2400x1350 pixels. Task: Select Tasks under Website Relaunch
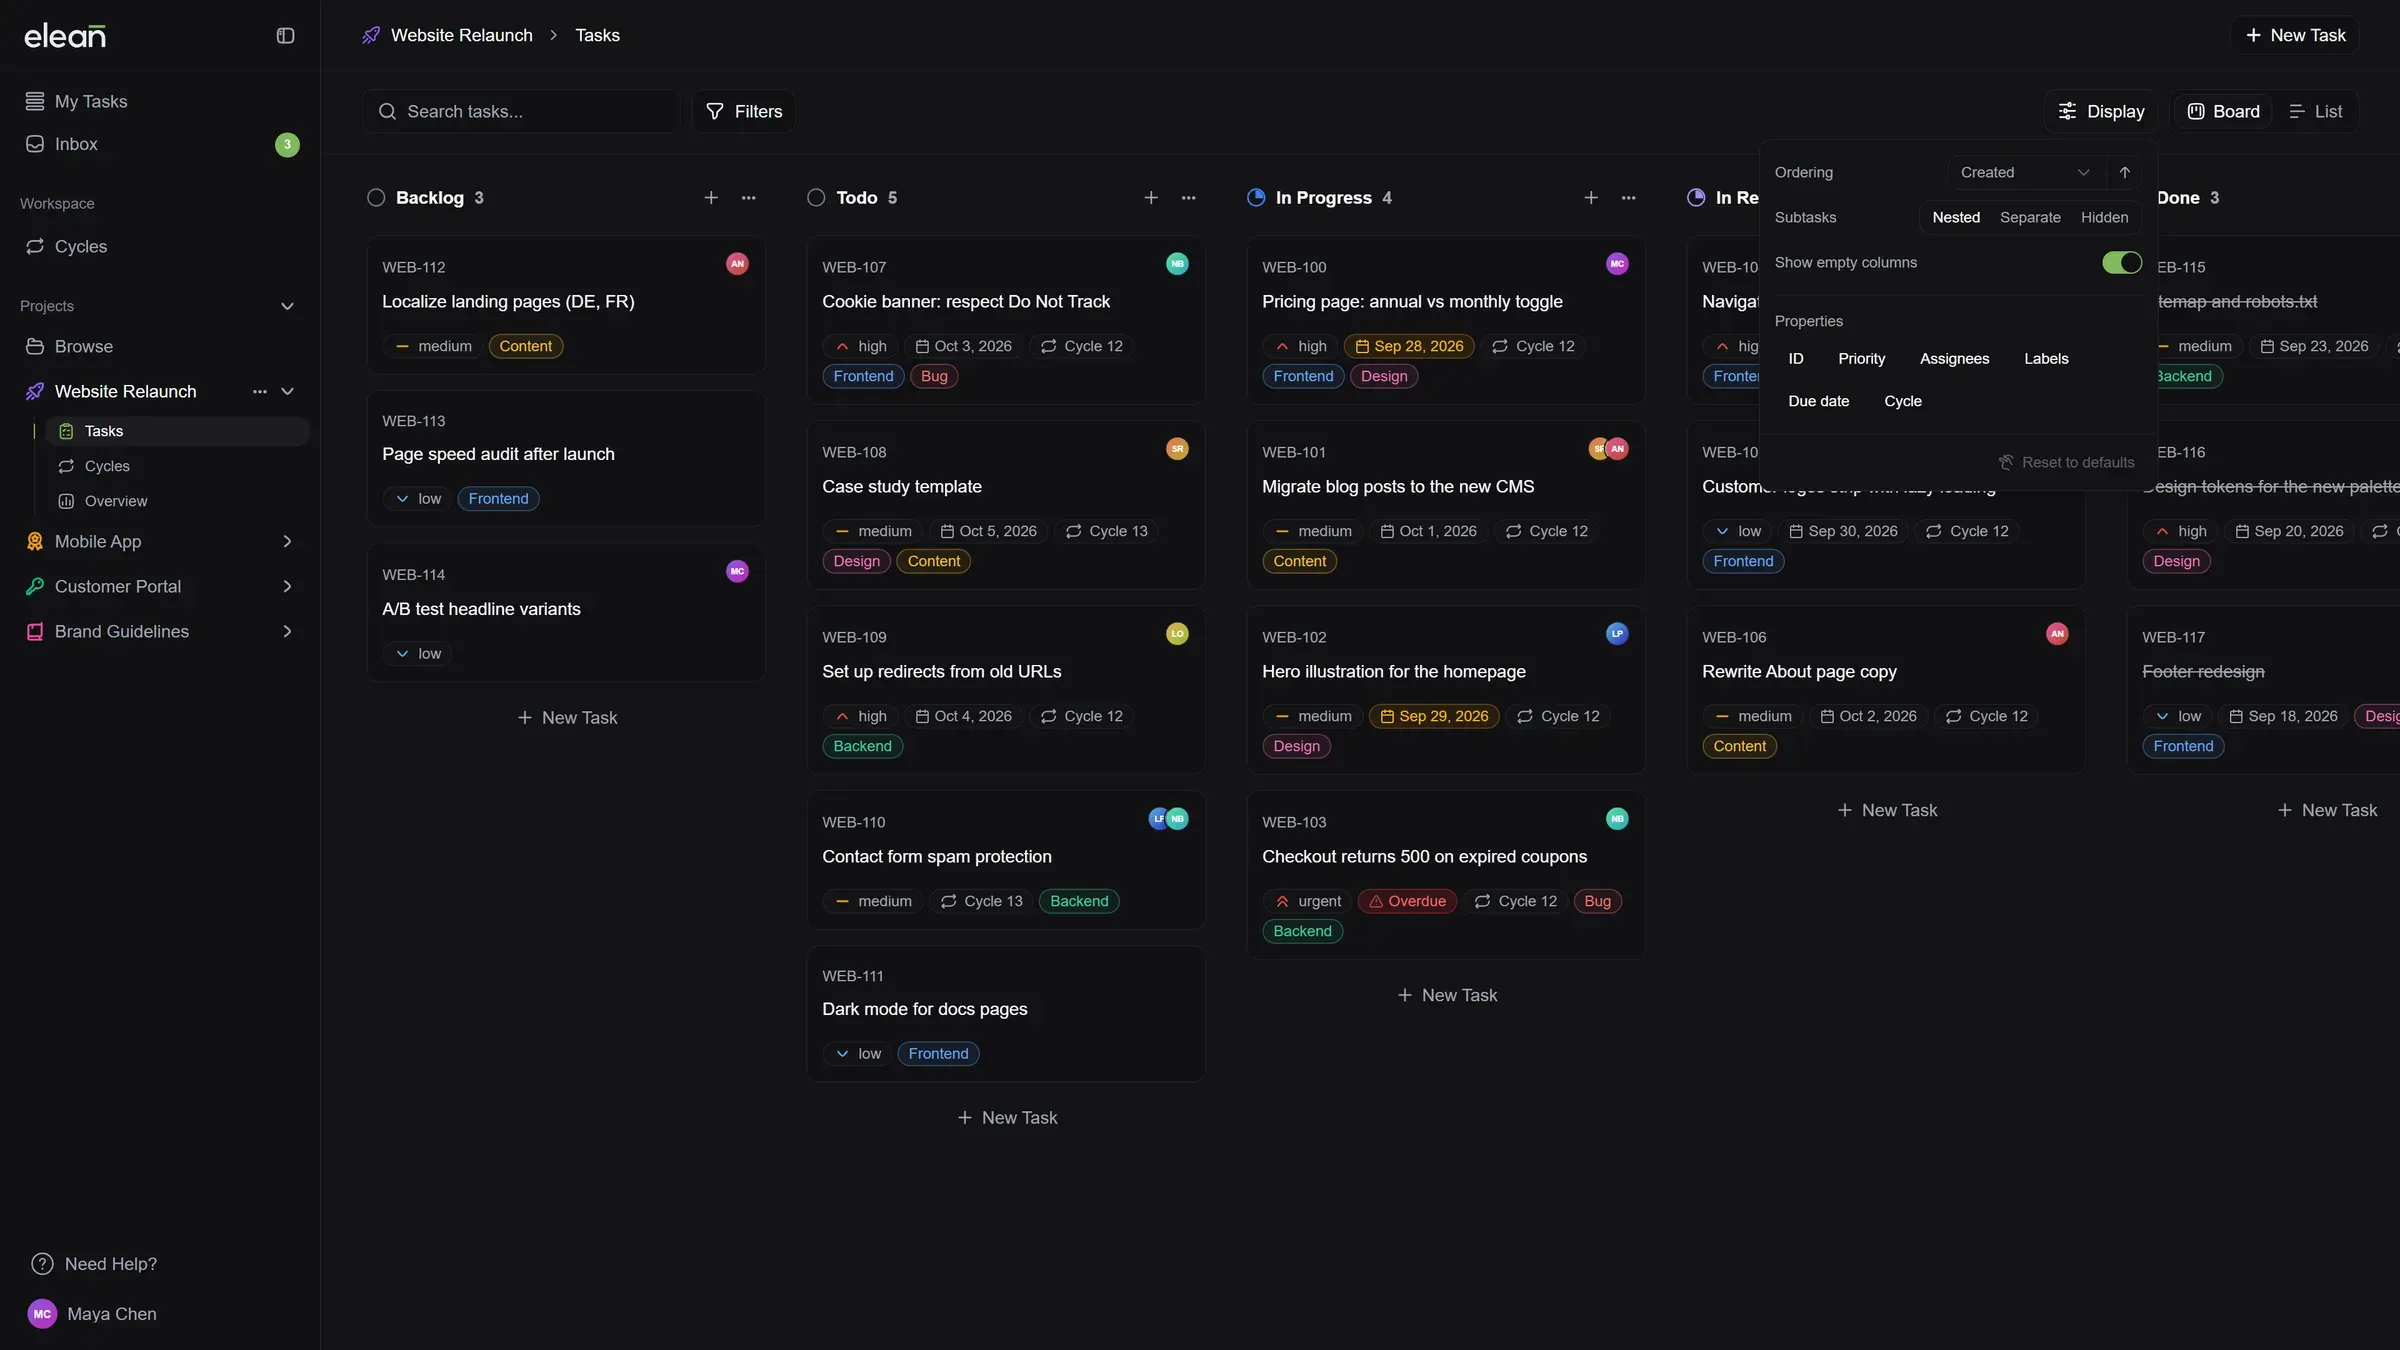177,431
